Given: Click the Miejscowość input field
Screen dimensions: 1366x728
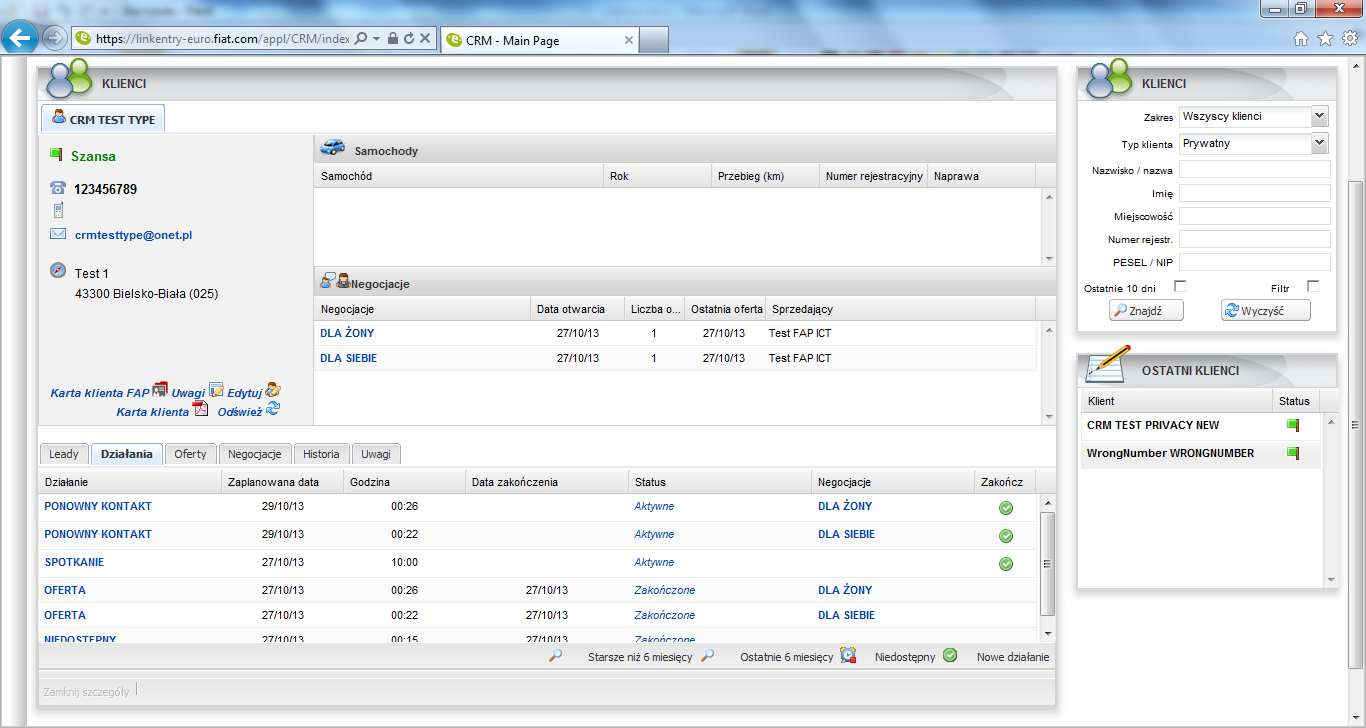Looking at the screenshot, I should tap(1255, 216).
